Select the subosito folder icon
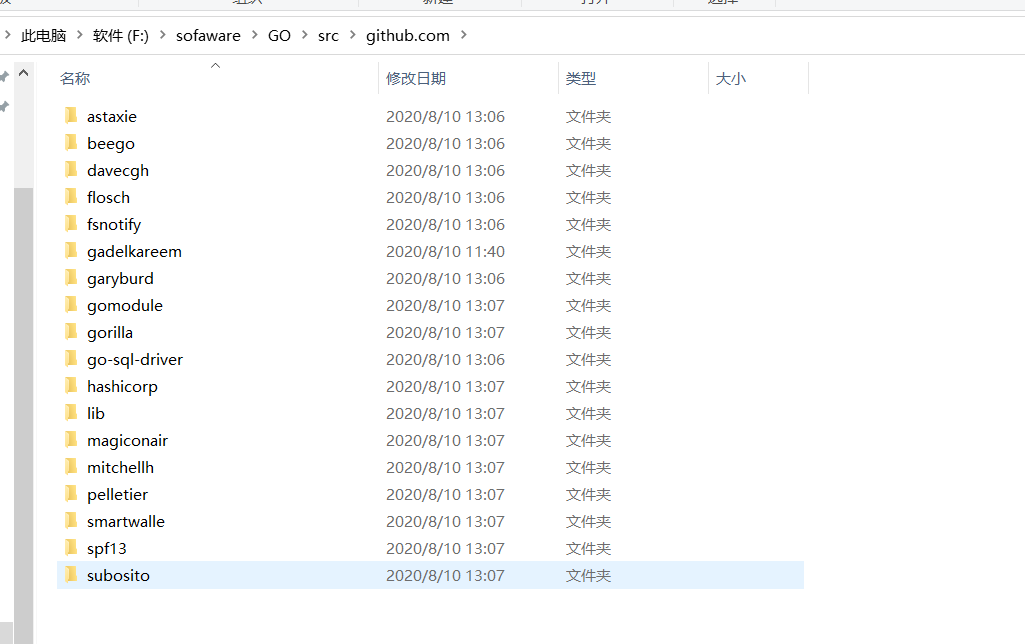Screen dimensions: 1025x644 click(x=71, y=575)
